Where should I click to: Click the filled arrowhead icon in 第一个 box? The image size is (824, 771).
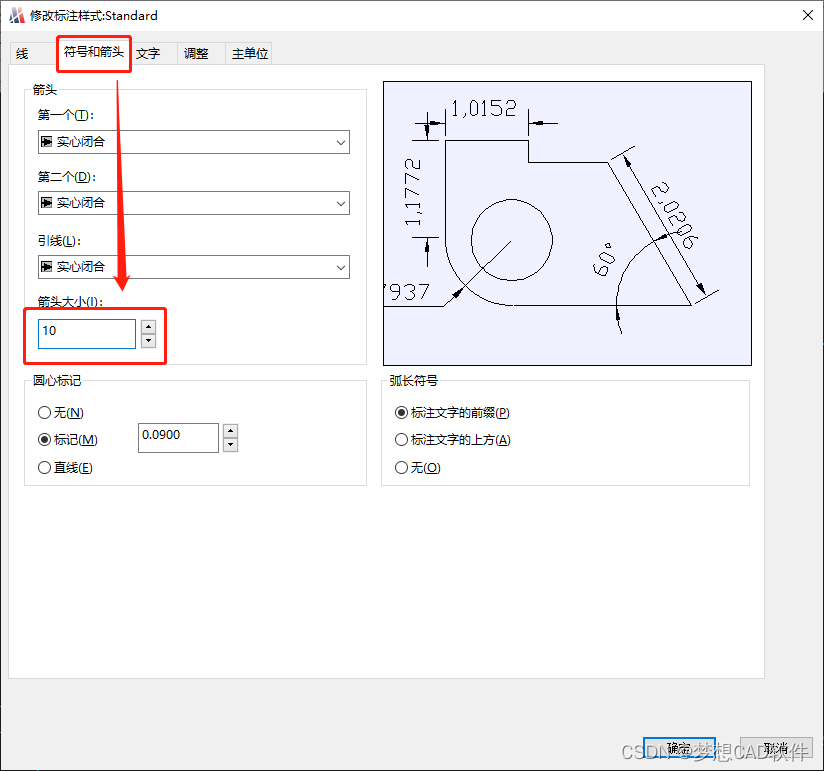tap(47, 141)
